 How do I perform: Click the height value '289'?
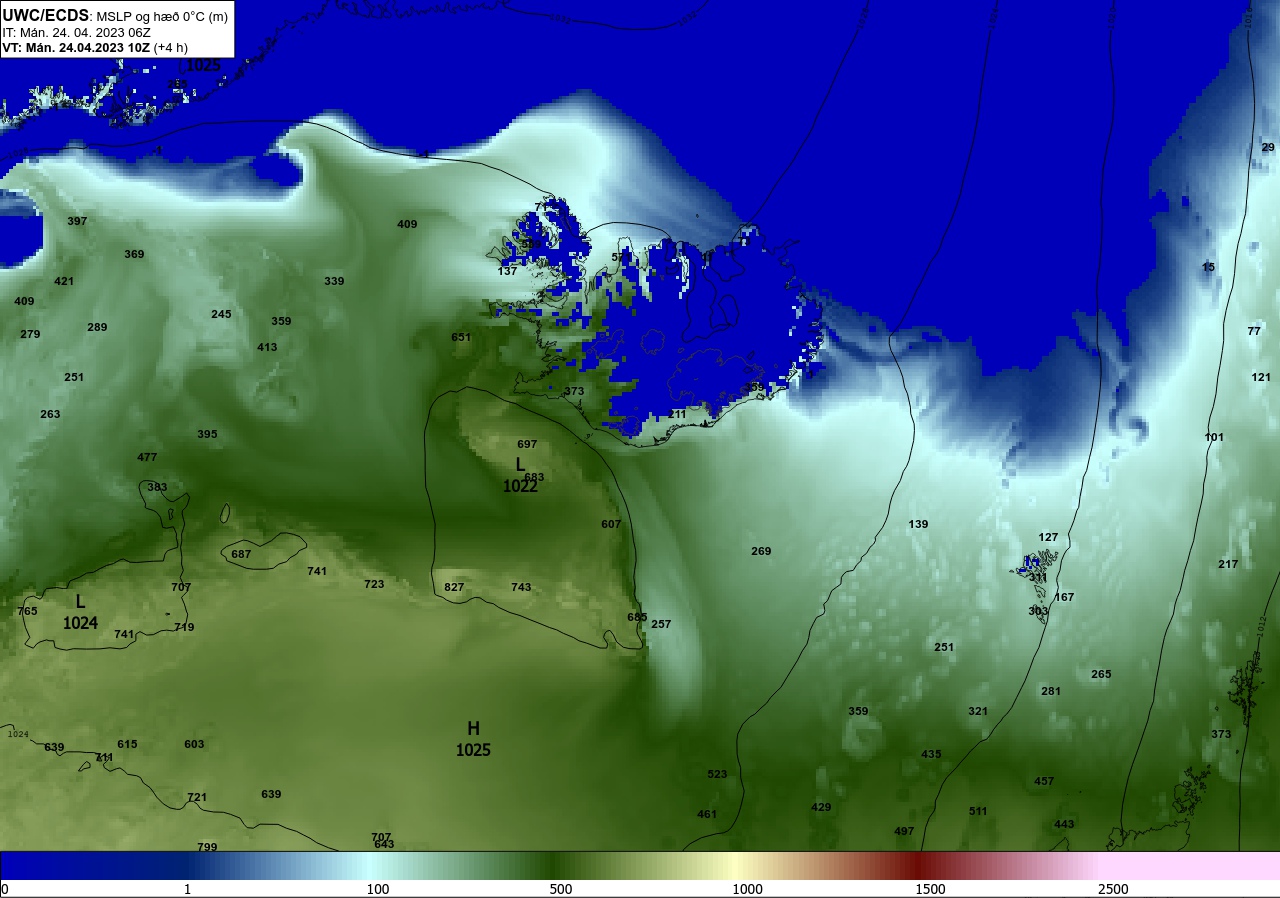97,327
